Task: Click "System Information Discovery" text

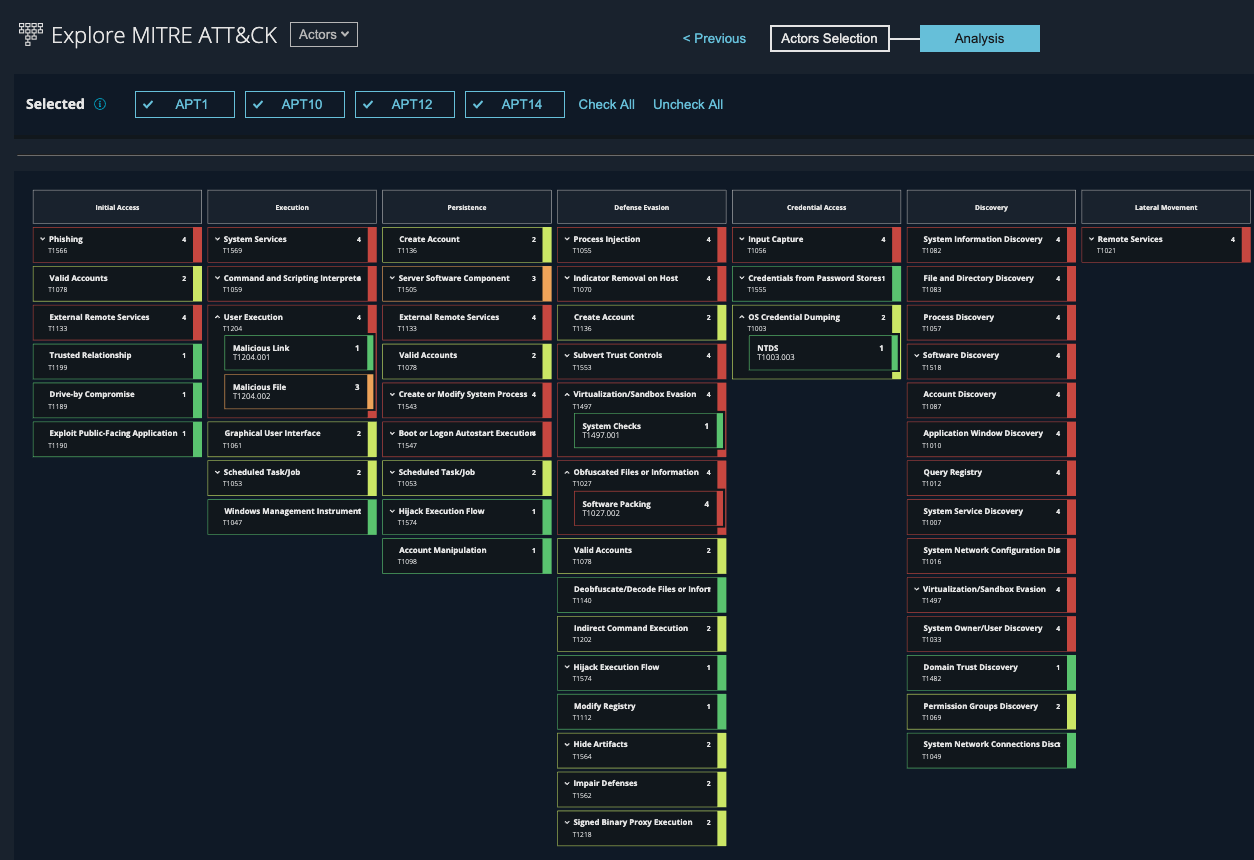Action: 982,239
